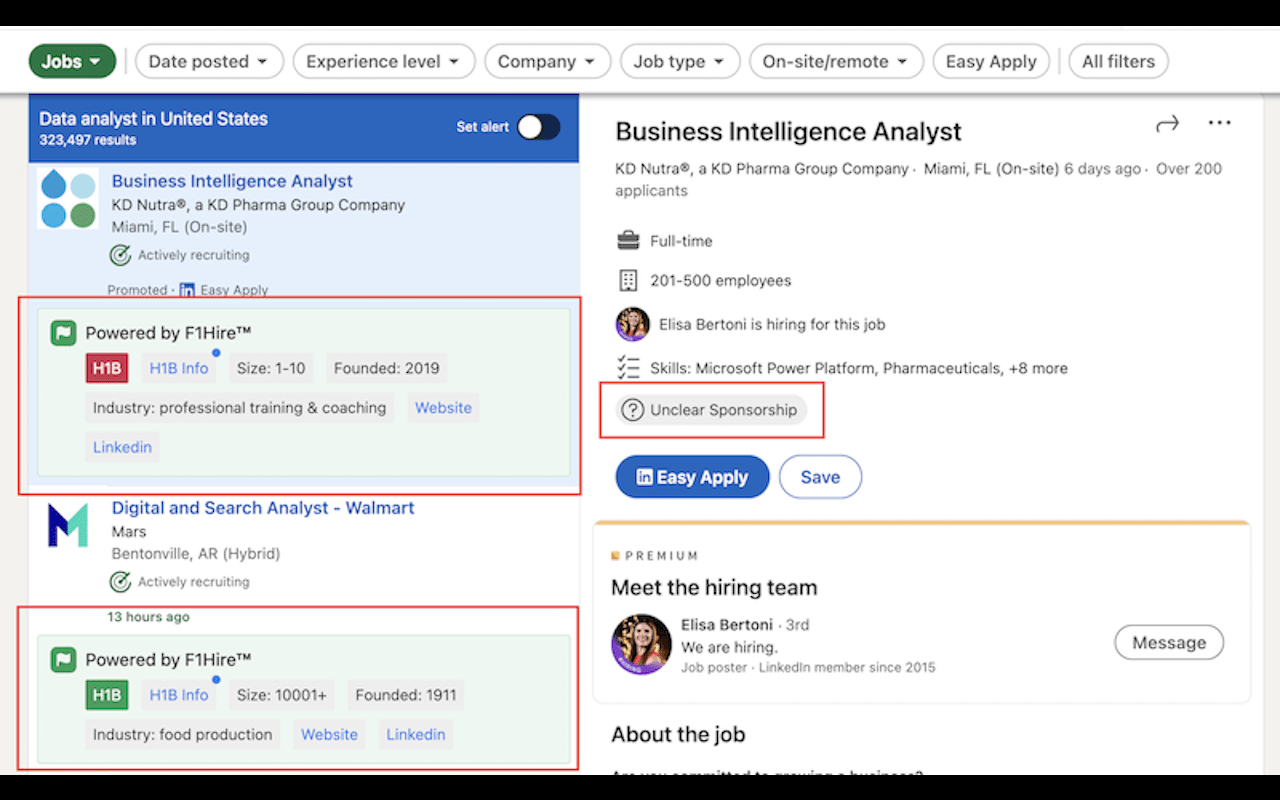Click the green H1B badge
The width and height of the screenshot is (1280, 800).
pyautogui.click(x=107, y=695)
